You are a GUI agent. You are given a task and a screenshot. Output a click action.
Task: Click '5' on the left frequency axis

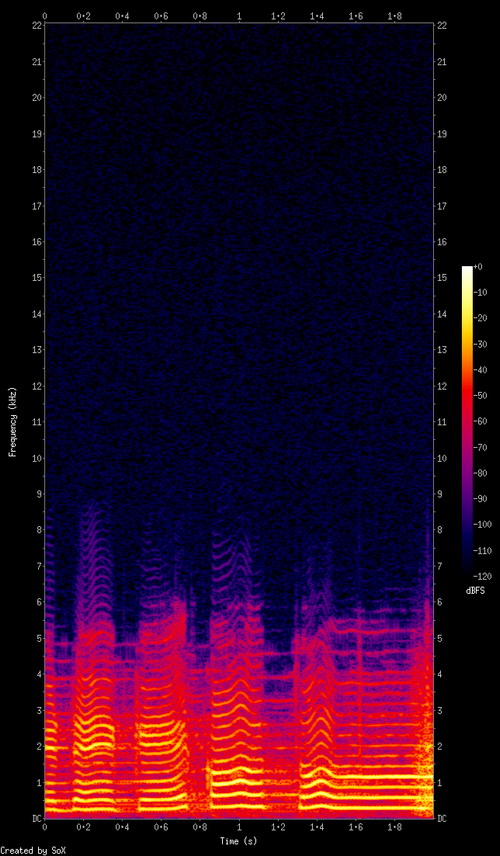click(x=38, y=638)
